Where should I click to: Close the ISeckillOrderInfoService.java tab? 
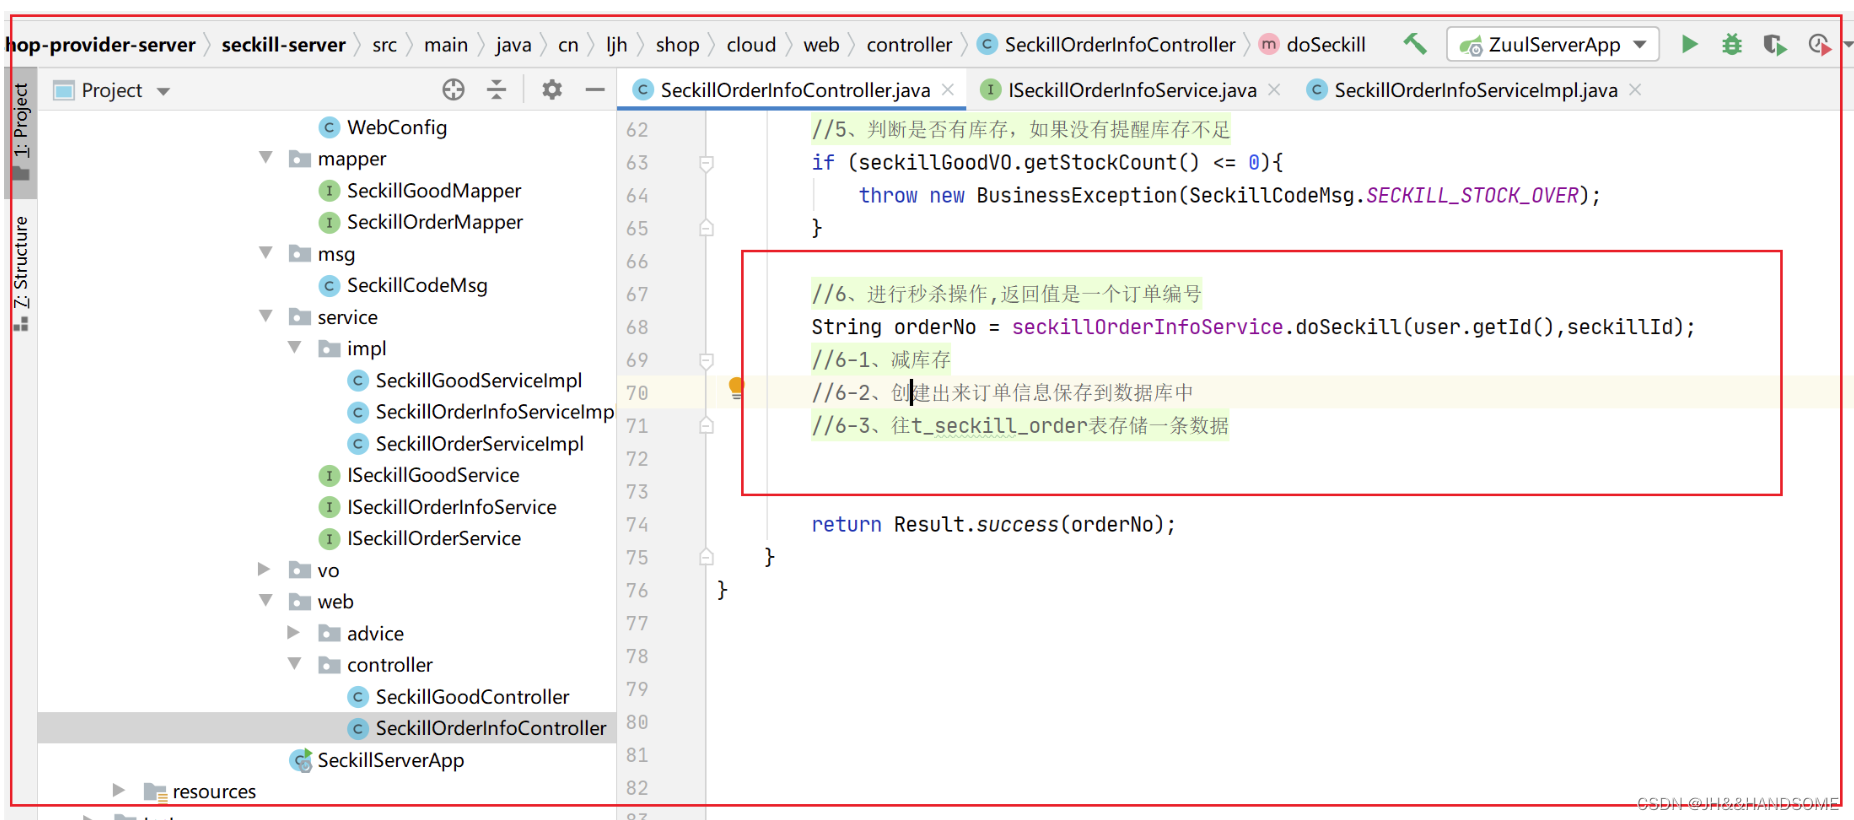click(1274, 89)
